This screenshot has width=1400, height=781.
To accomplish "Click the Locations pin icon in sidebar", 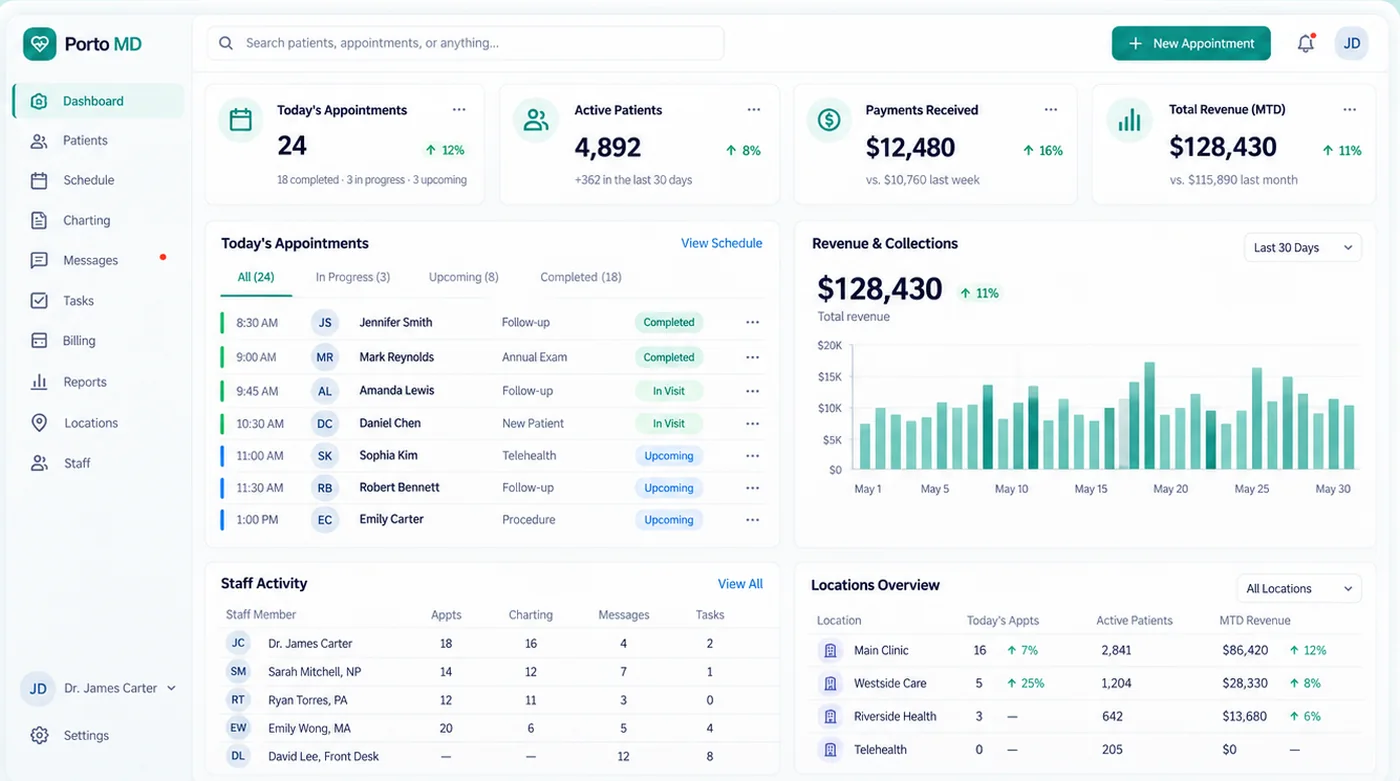I will (39, 423).
